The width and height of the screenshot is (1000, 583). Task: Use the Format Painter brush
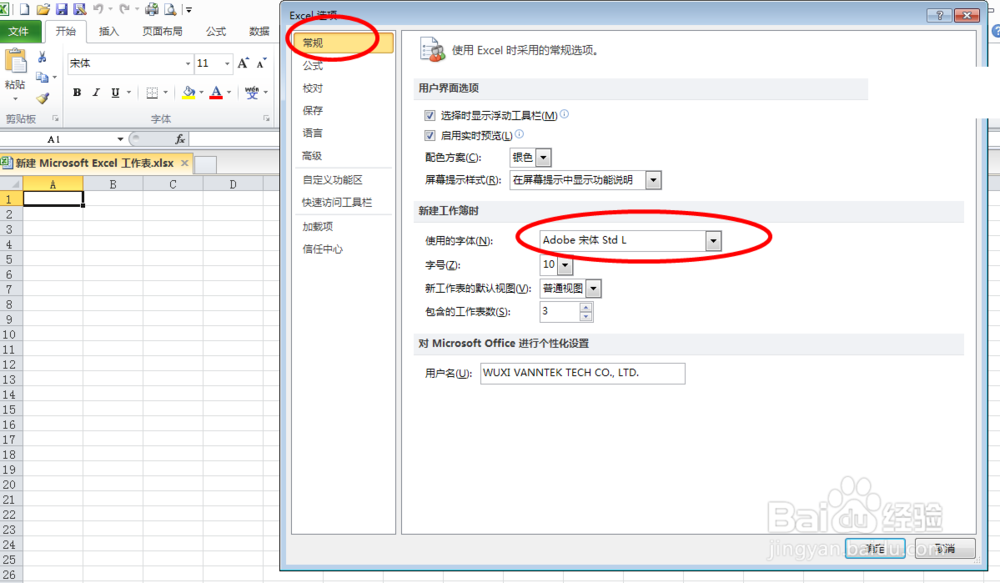tap(42, 97)
